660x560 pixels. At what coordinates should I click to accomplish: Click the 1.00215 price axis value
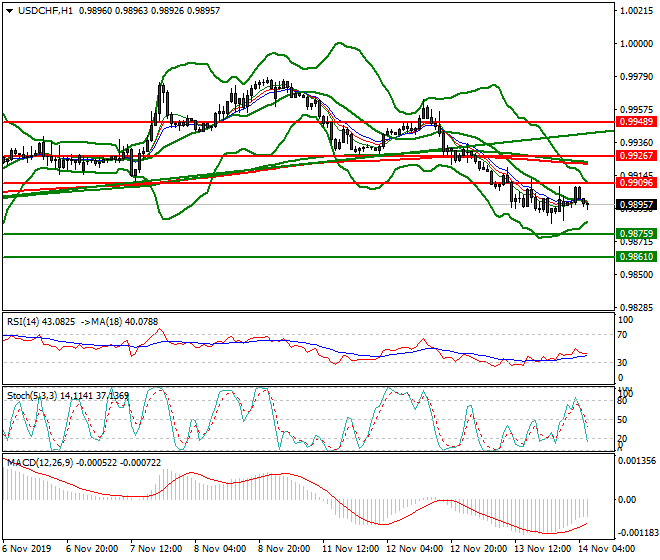click(636, 11)
